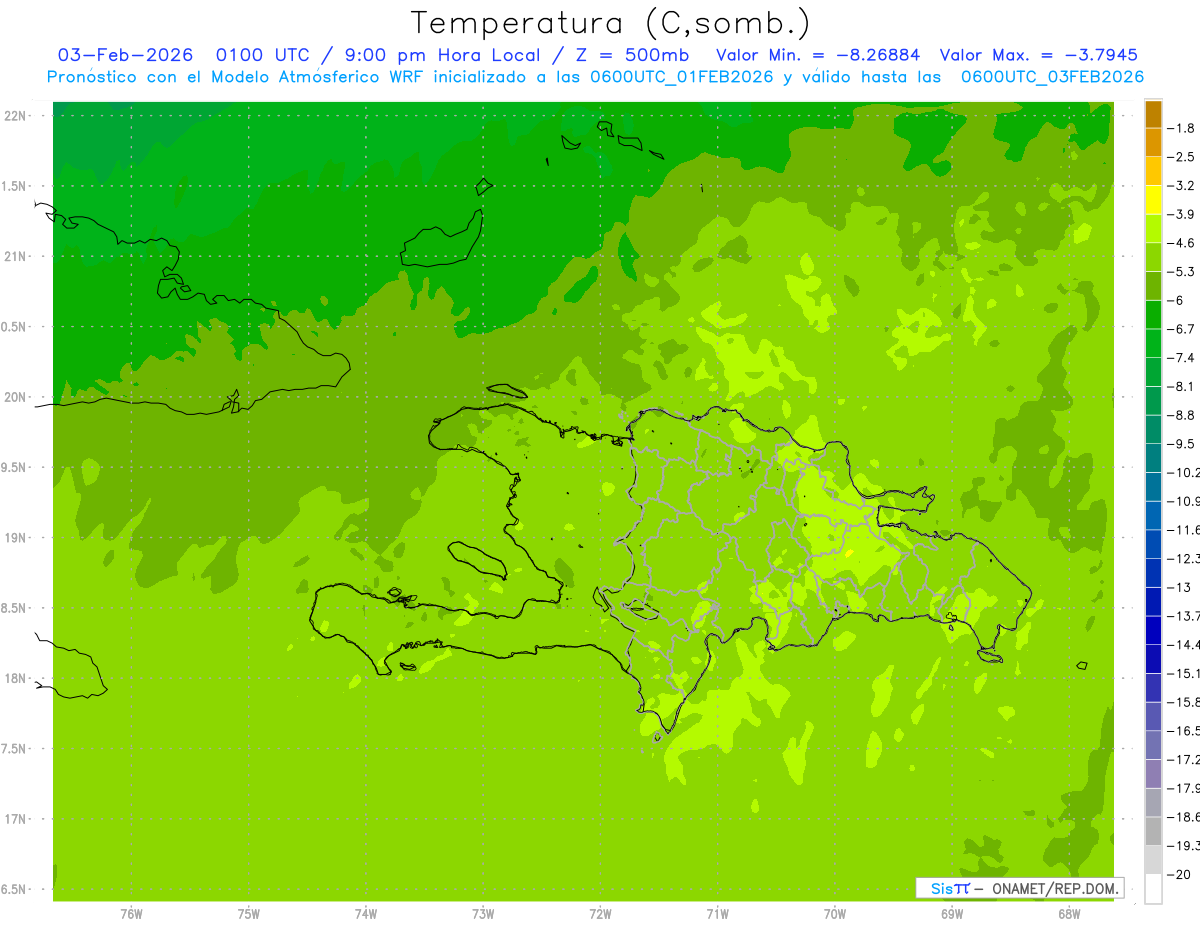Screen dimensions: 1200x927
Task: Click the '73W' longitude label
Action: (483, 913)
